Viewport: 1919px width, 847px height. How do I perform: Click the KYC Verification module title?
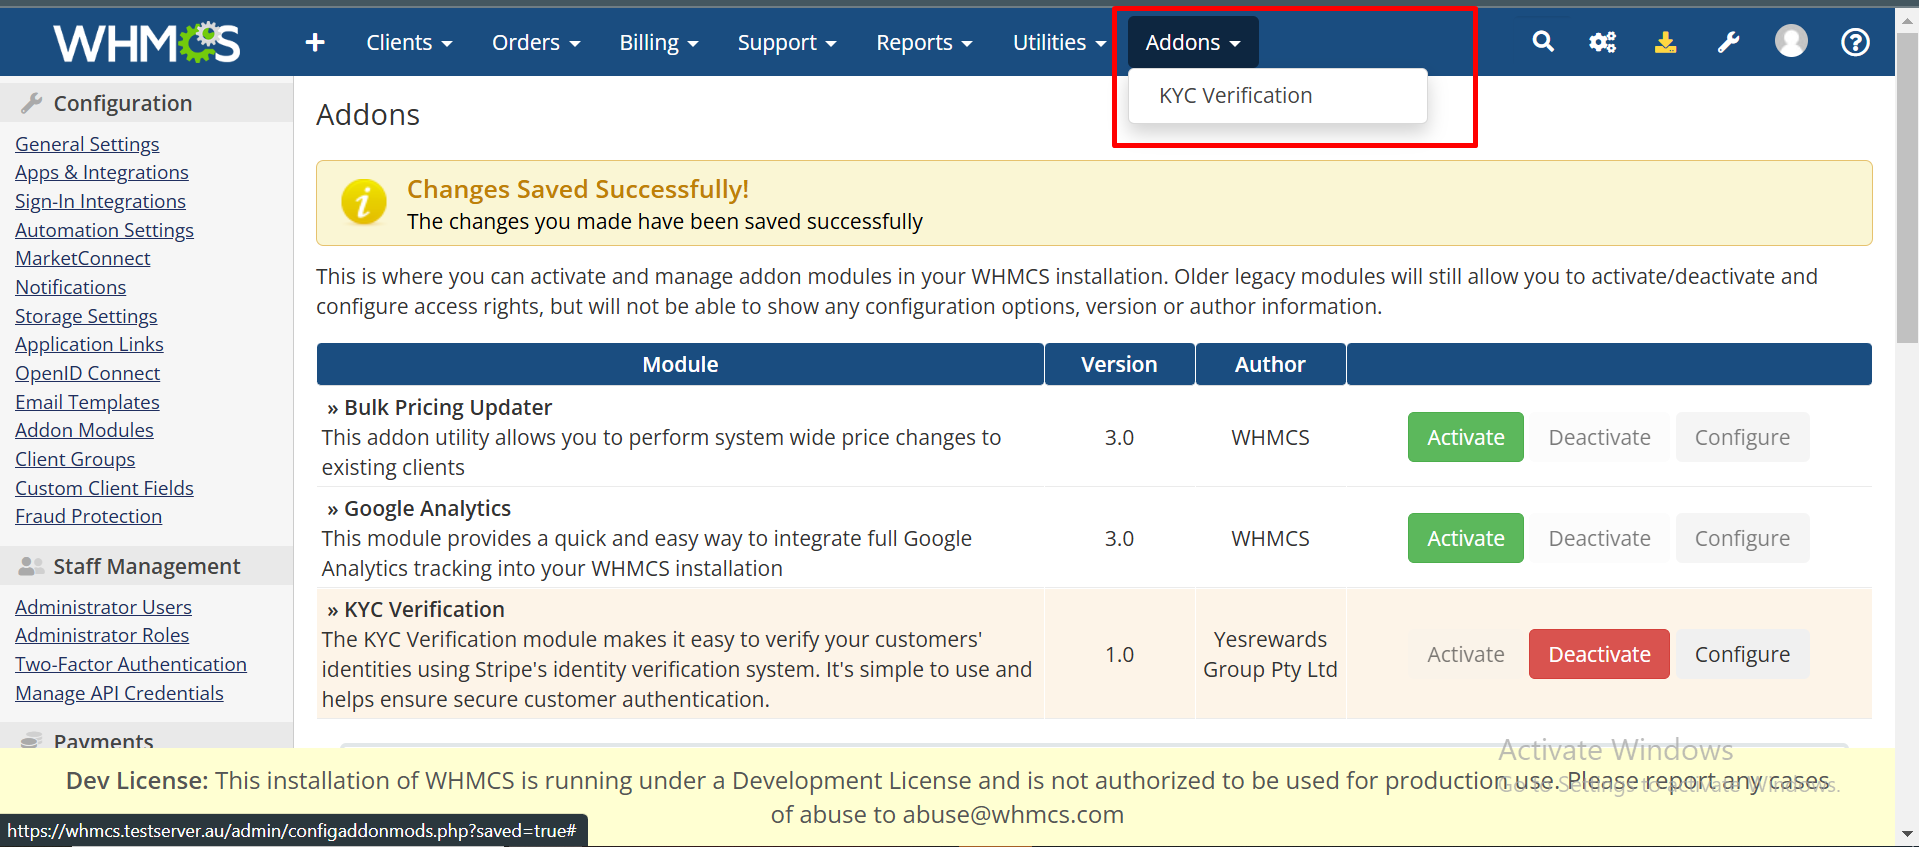coord(424,609)
